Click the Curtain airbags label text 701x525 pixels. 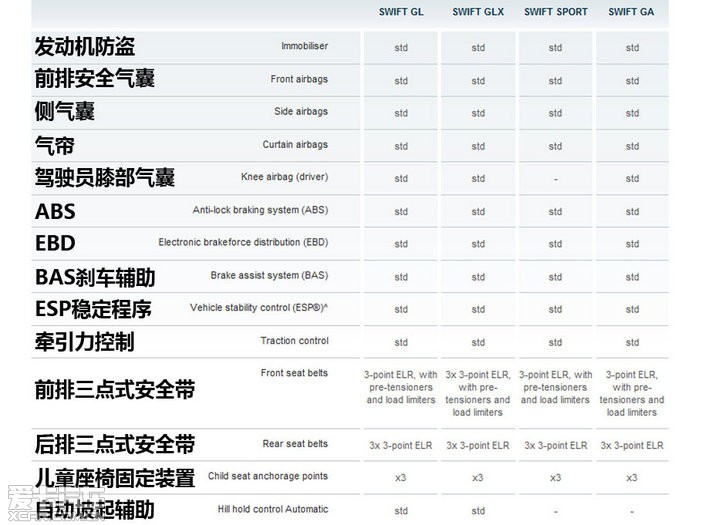click(x=294, y=145)
